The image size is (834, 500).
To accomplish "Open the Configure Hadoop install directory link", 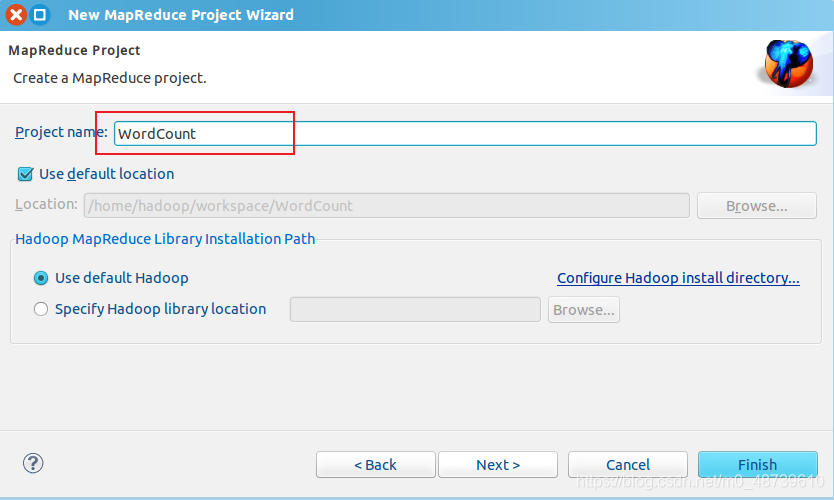I will click(x=678, y=278).
